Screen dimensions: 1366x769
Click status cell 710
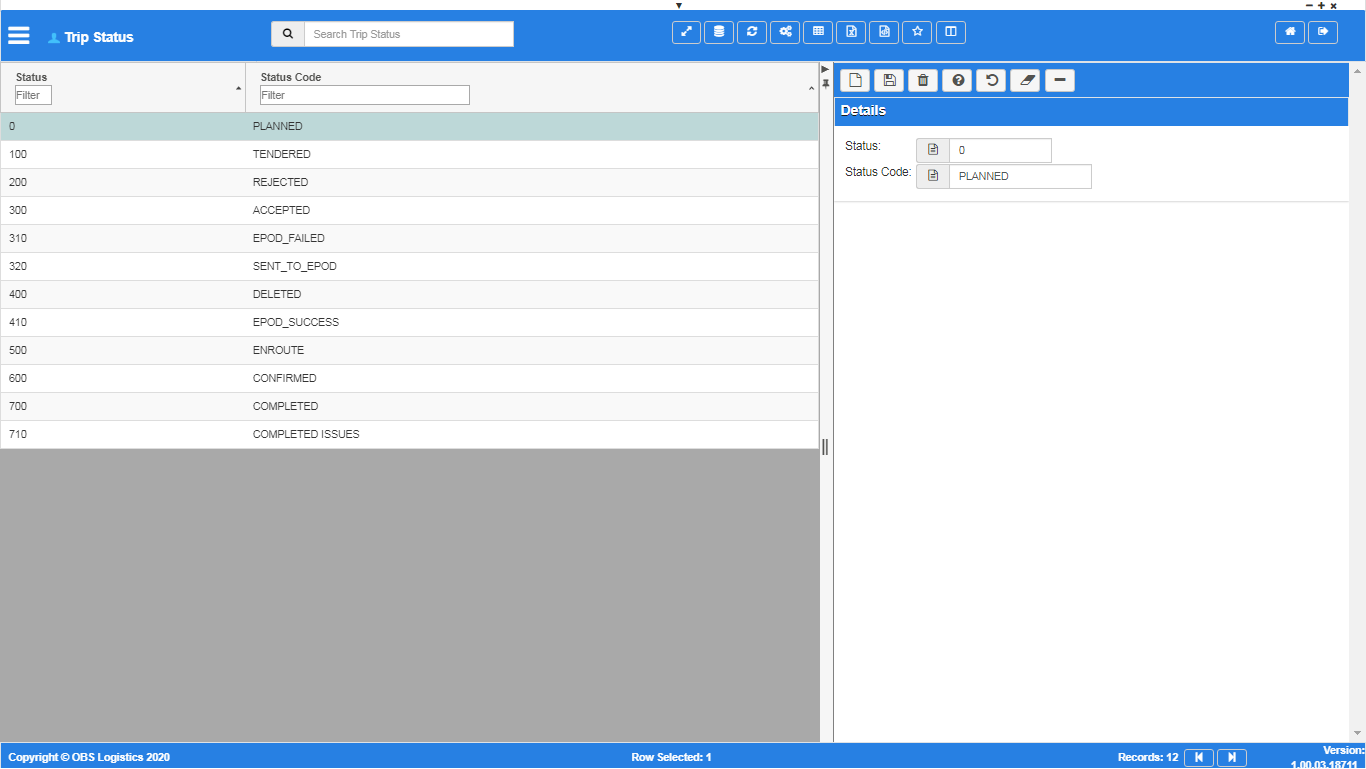coord(123,434)
